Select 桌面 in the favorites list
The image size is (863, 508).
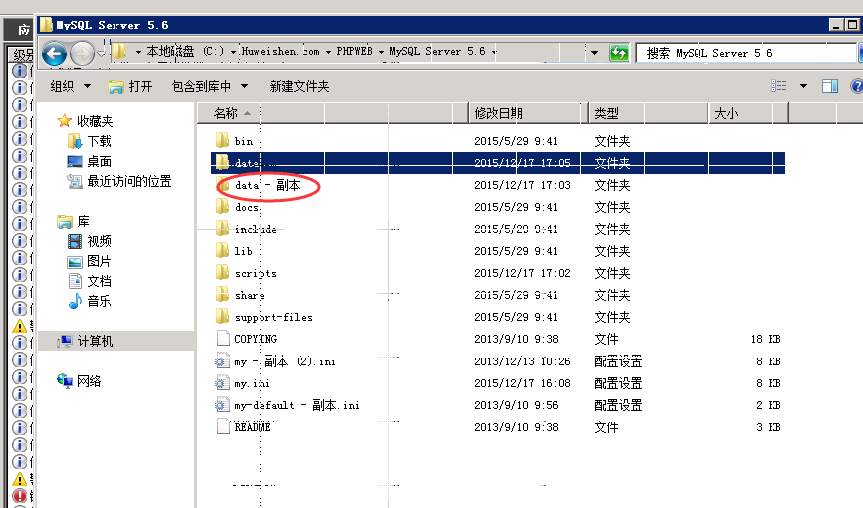click(90, 161)
